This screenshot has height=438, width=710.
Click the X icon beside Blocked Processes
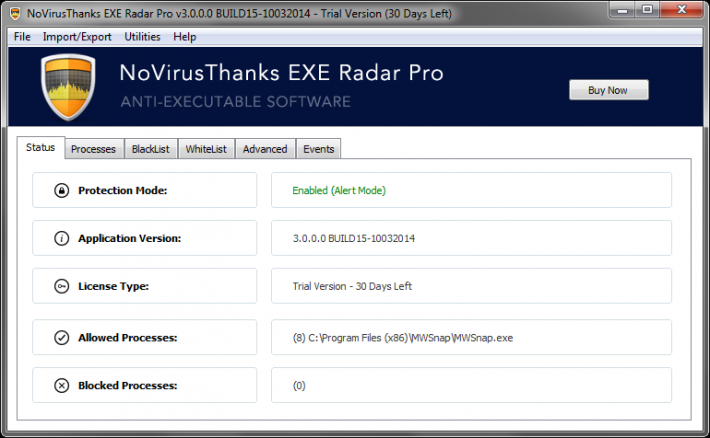(62, 385)
